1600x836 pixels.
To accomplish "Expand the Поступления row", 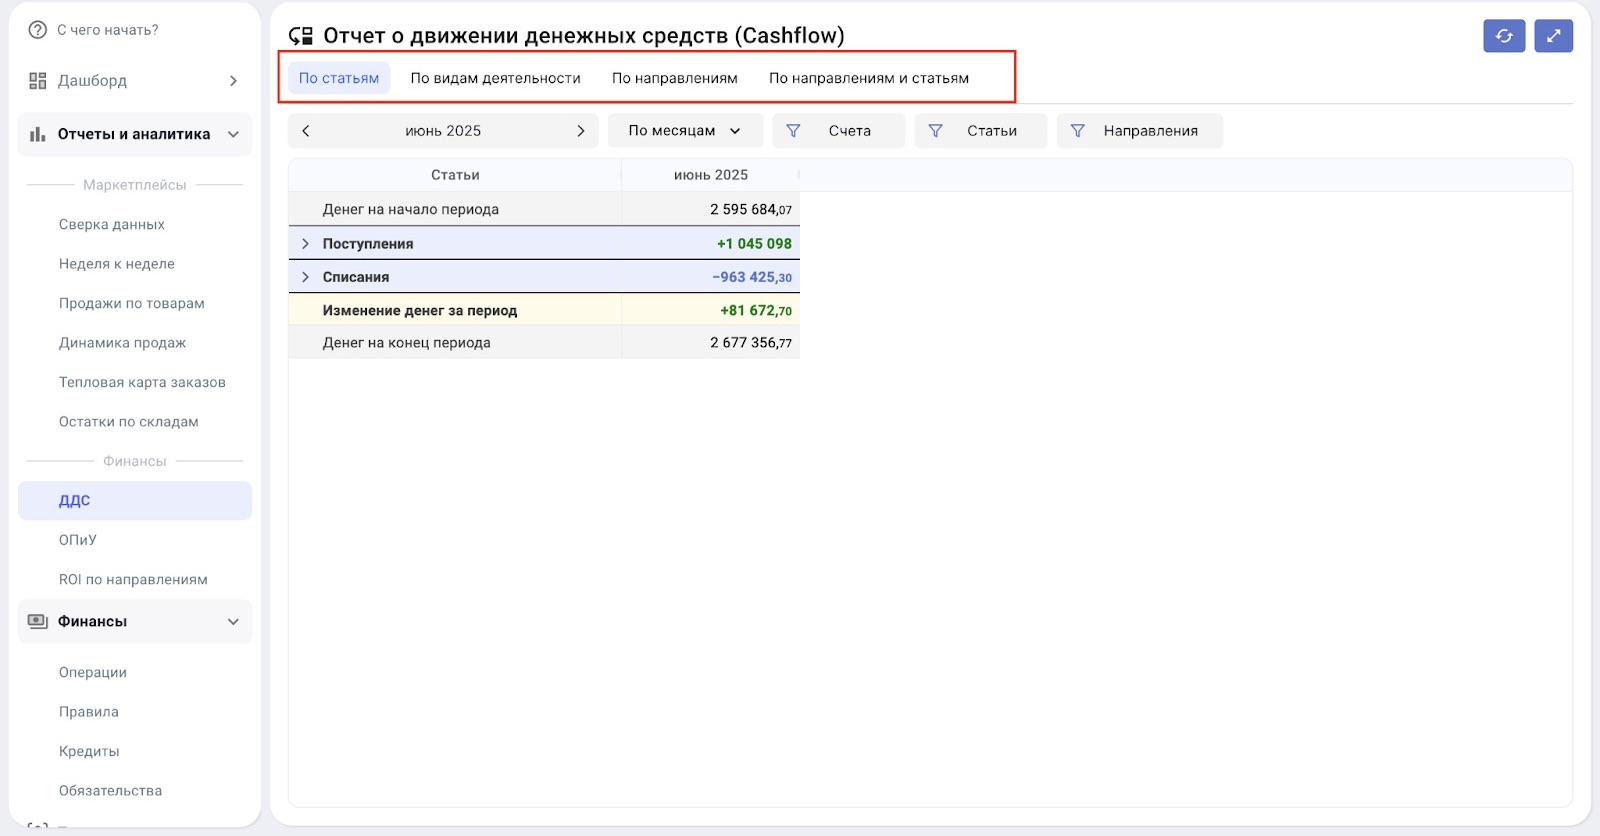I will [x=306, y=244].
